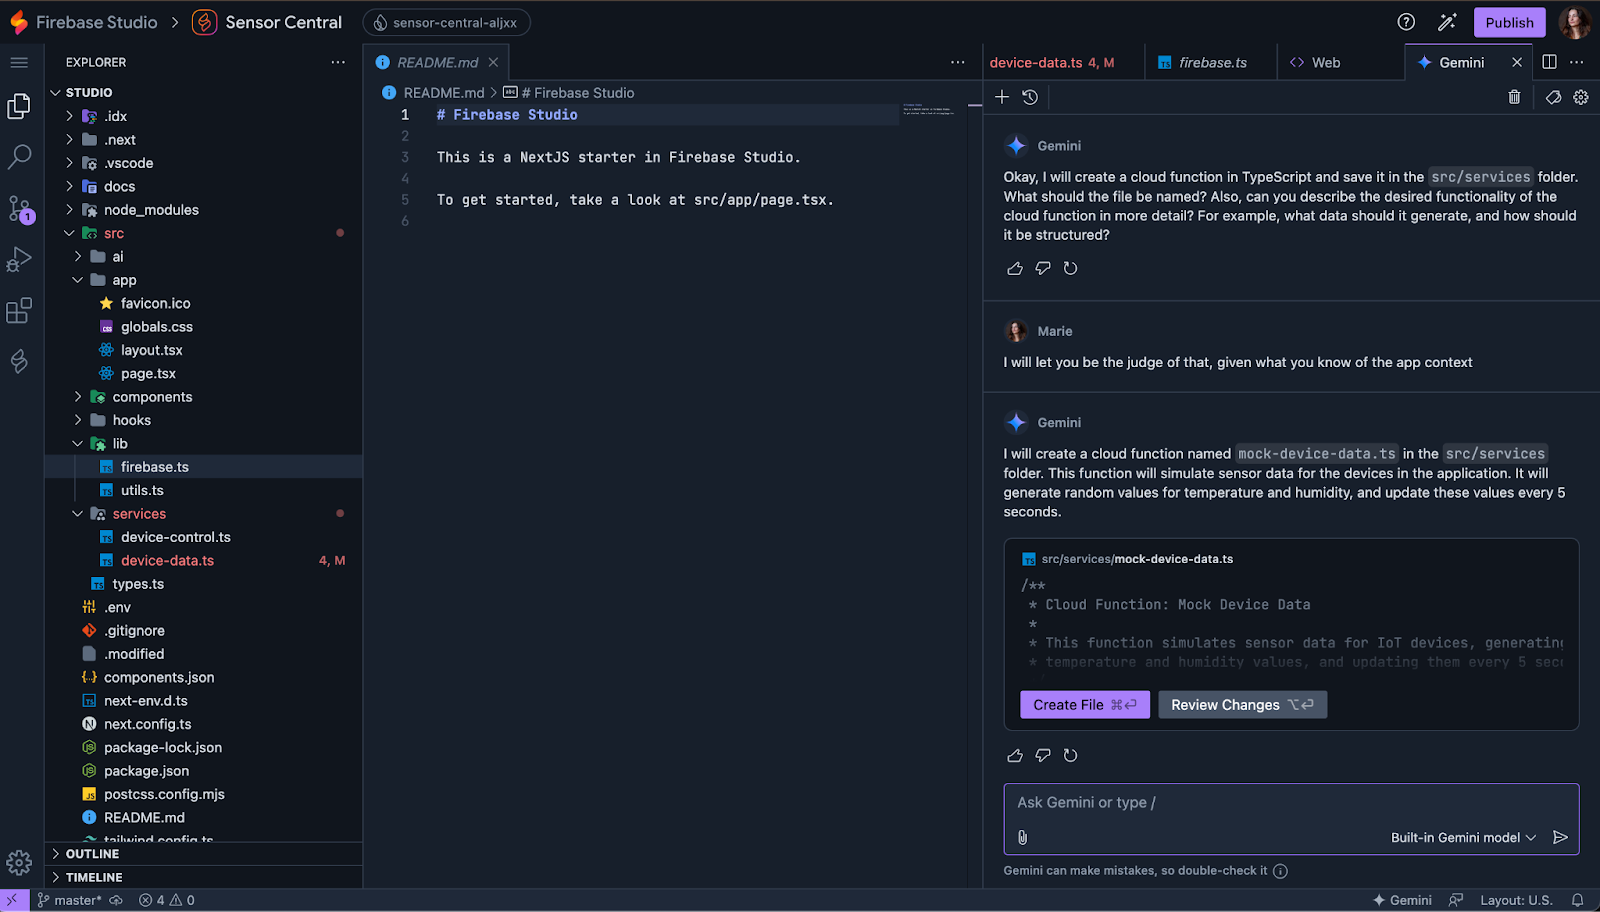This screenshot has height=912, width=1600.
Task: Click the magic wand prototyper icon
Action: [x=1447, y=22]
